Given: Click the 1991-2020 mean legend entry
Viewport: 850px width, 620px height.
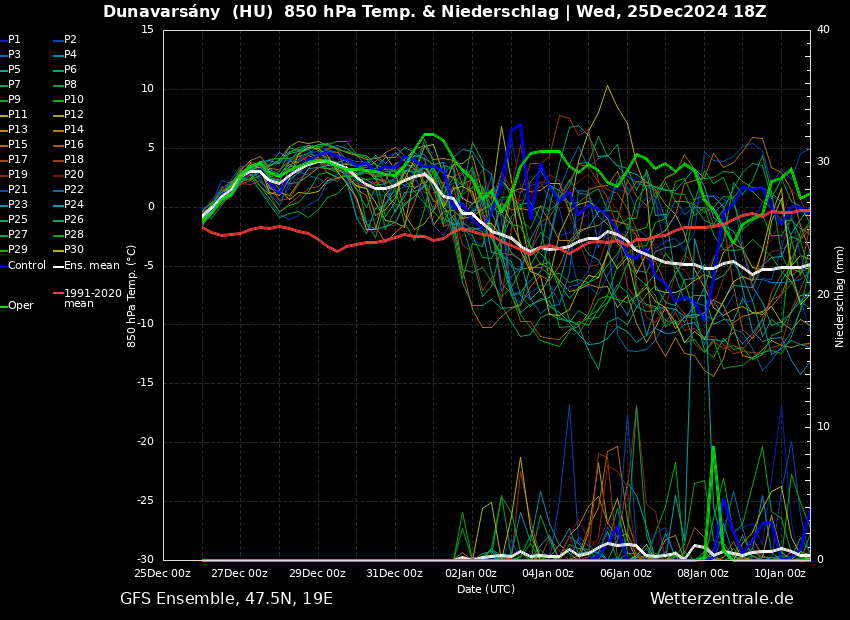Looking at the screenshot, I should [x=92, y=298].
